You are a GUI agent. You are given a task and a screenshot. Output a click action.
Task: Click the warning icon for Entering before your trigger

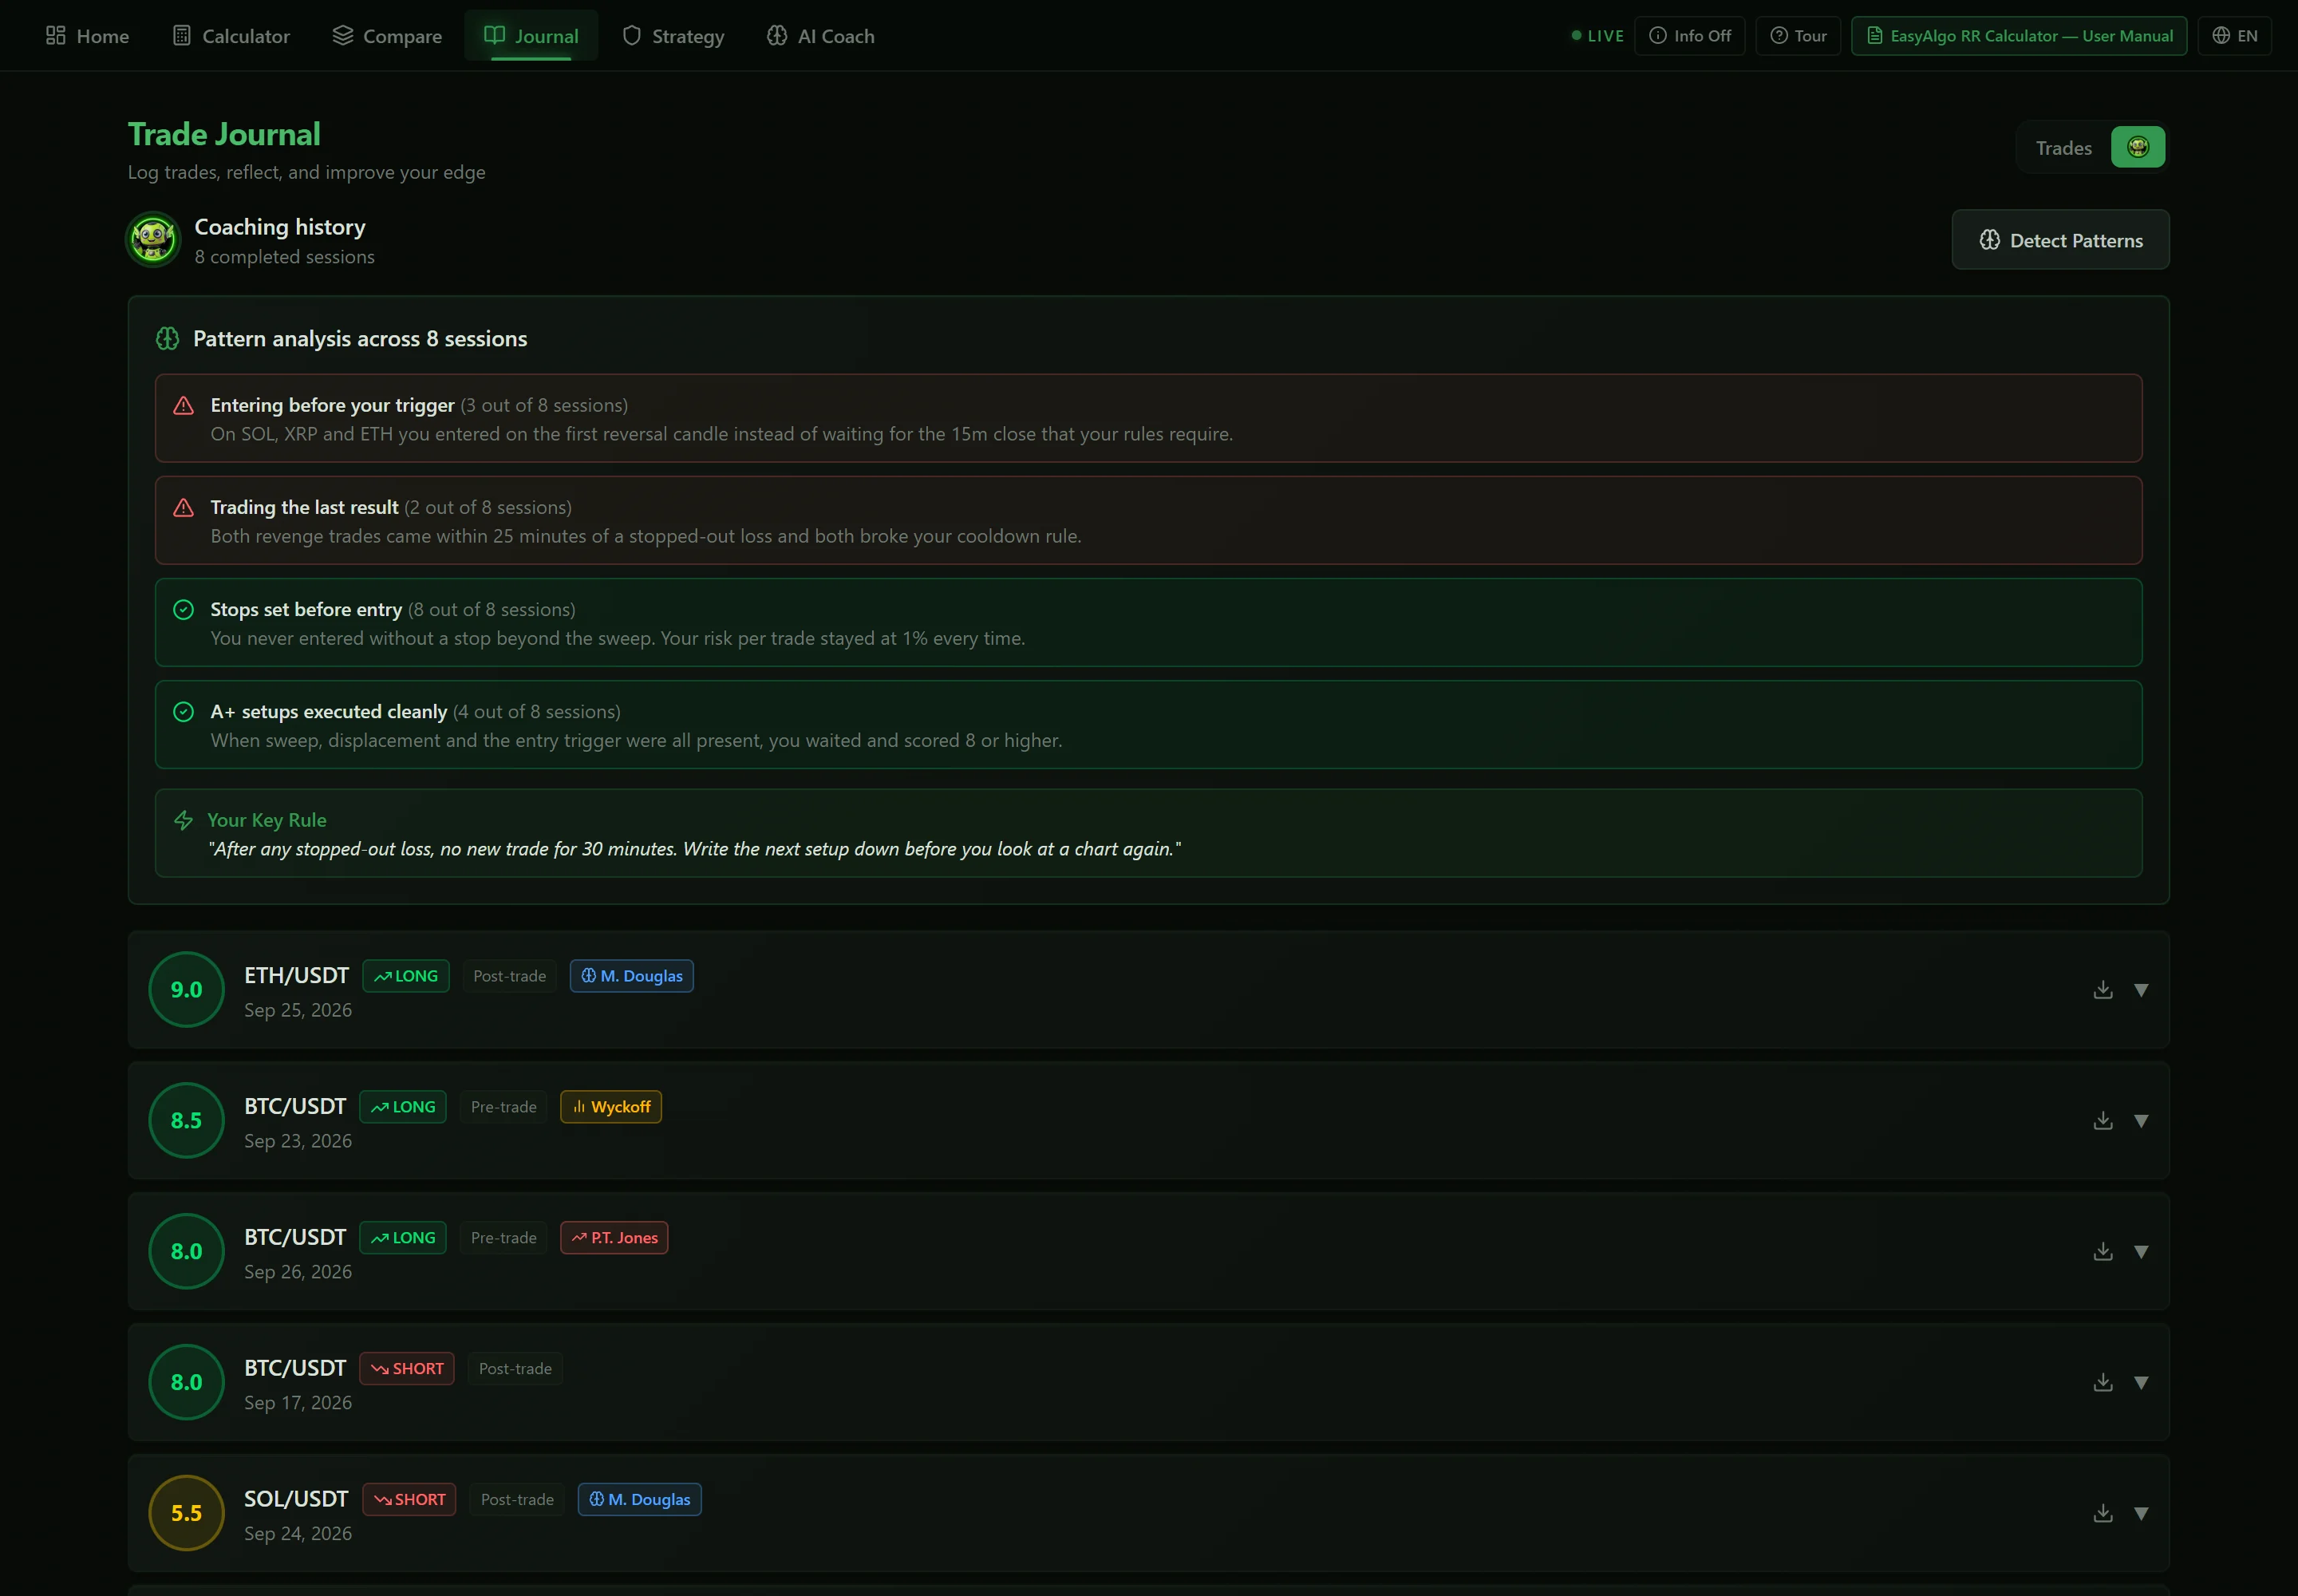[183, 405]
